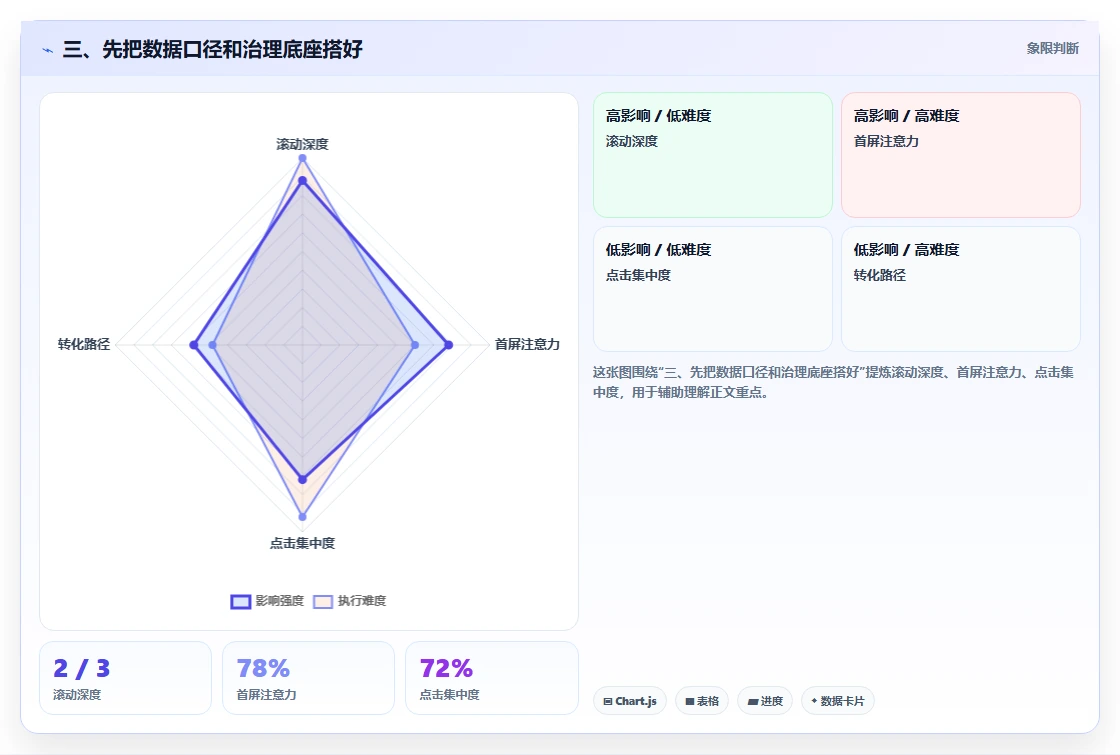
Task: Click 影响强度 data point on 首屏注意力 axis
Action: tap(449, 345)
